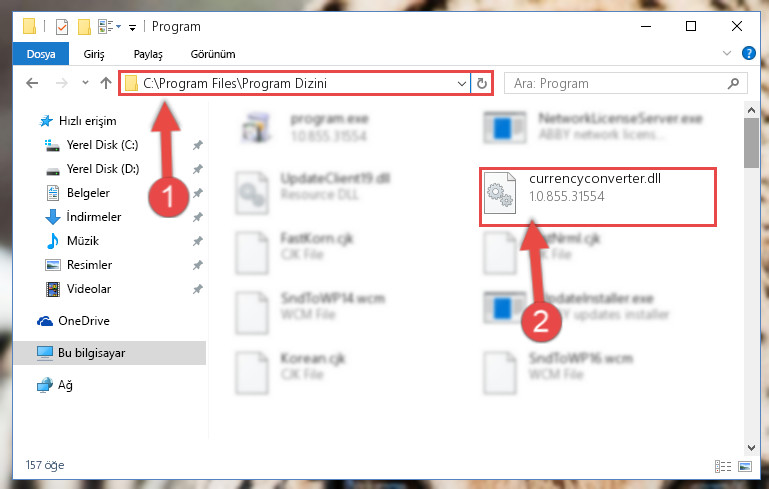Click the Properties quick access icon
This screenshot has width=769, height=489.
[62, 26]
